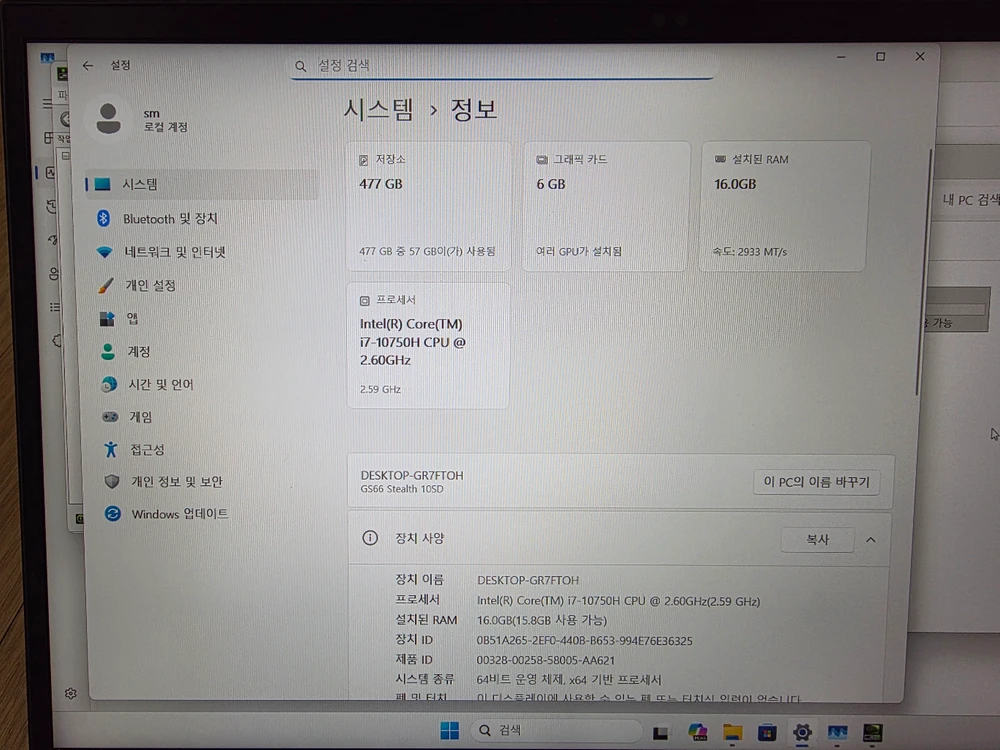Image resolution: width=1000 pixels, height=750 pixels.
Task: Click the taskbar 검색 search box
Action: pos(555,730)
